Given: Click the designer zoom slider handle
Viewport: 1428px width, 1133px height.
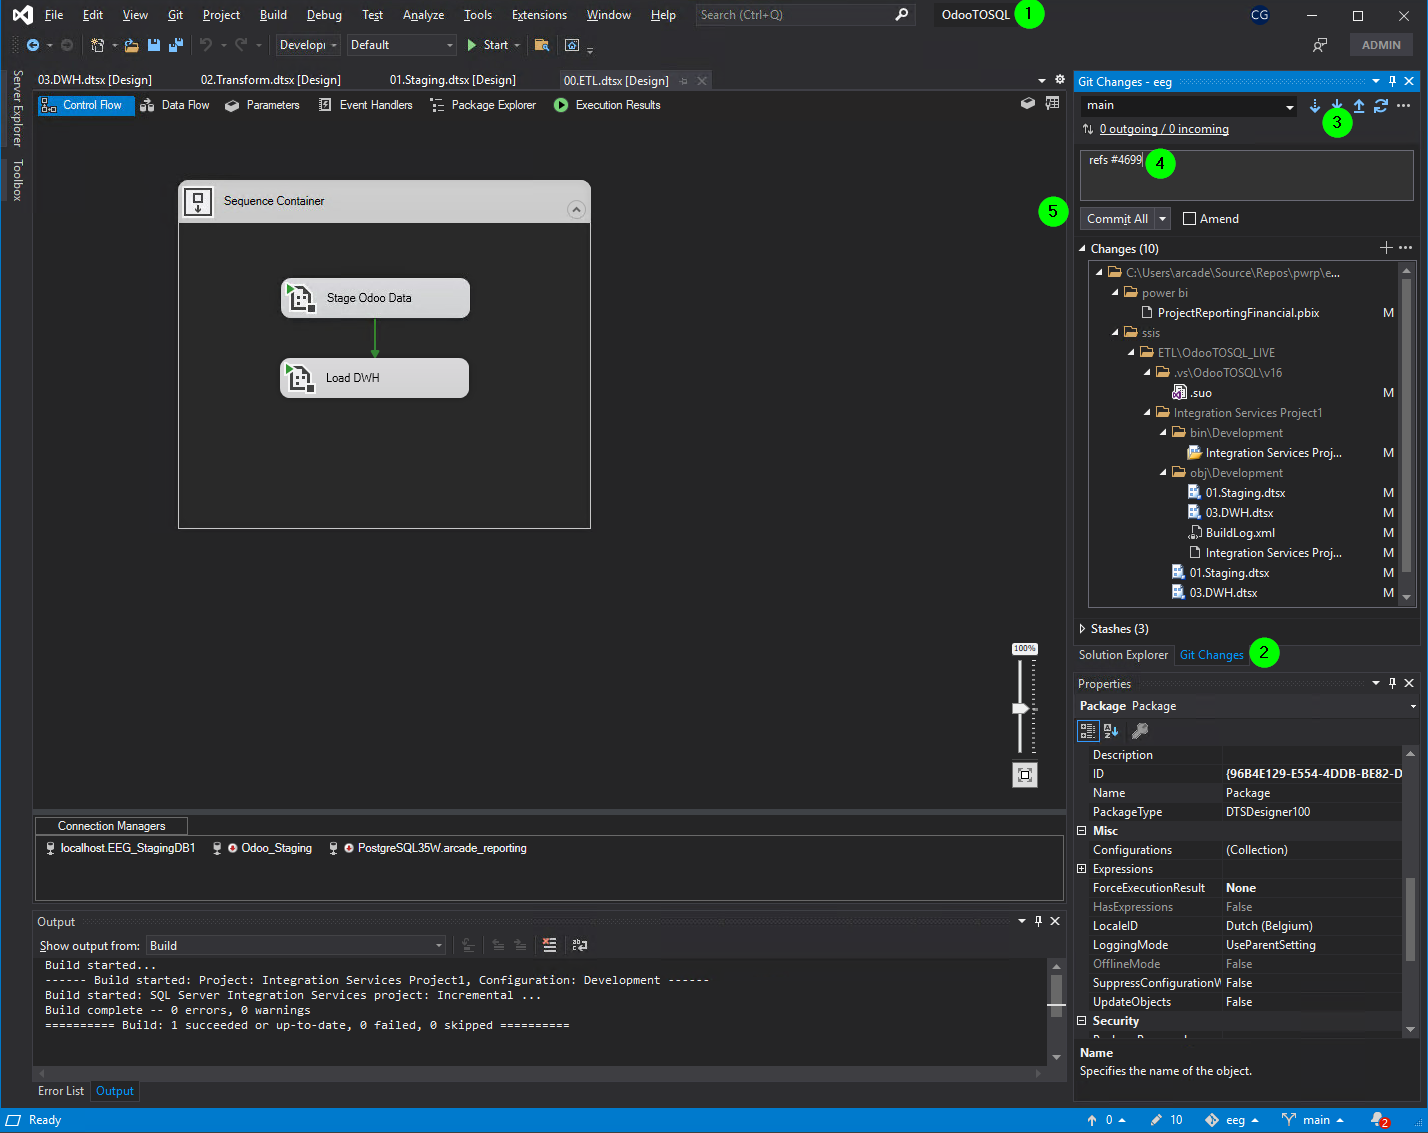Looking at the screenshot, I should tap(1021, 708).
